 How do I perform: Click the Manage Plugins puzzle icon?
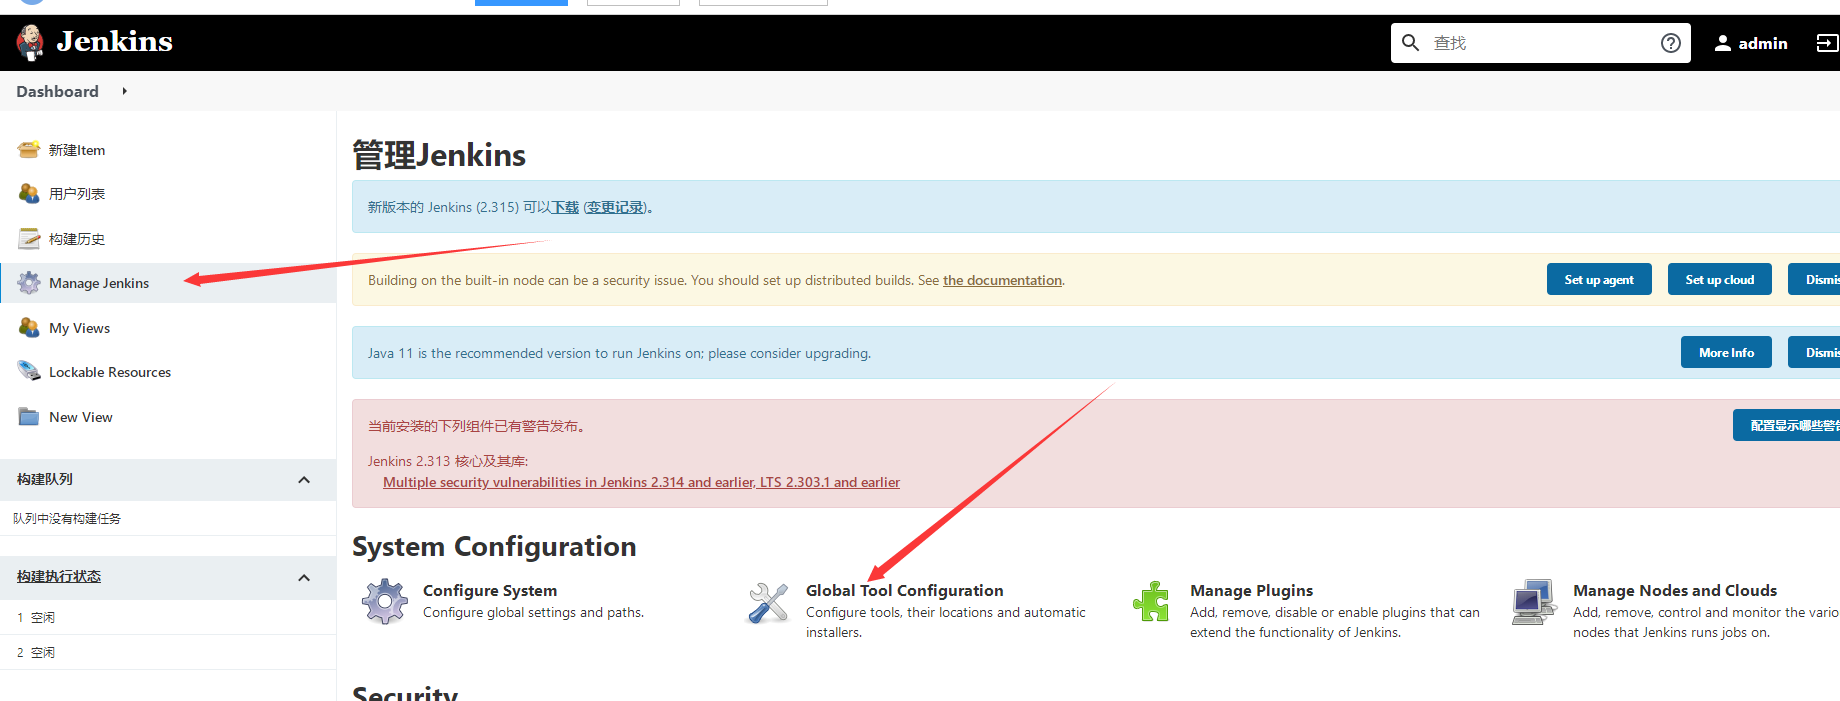(1151, 602)
